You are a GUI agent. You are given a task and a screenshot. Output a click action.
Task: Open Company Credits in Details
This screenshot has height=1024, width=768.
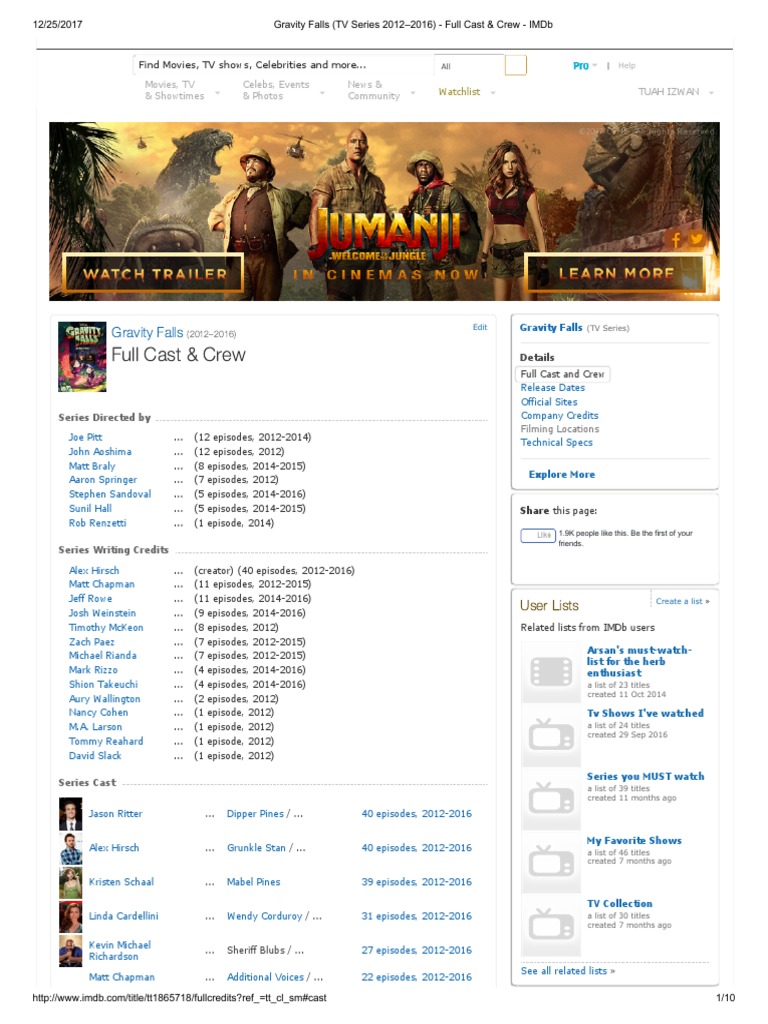click(560, 415)
